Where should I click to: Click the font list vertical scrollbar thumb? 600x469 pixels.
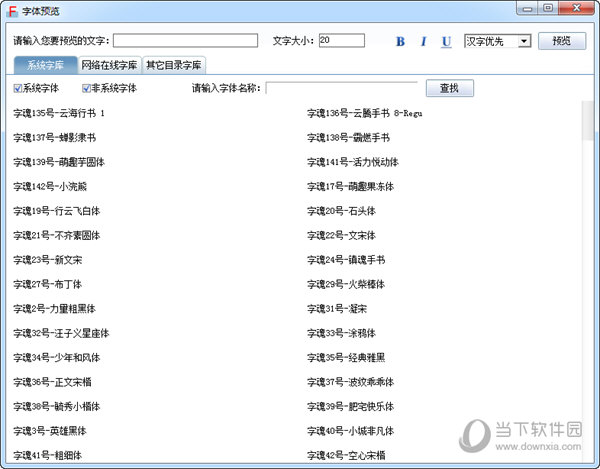click(x=587, y=121)
